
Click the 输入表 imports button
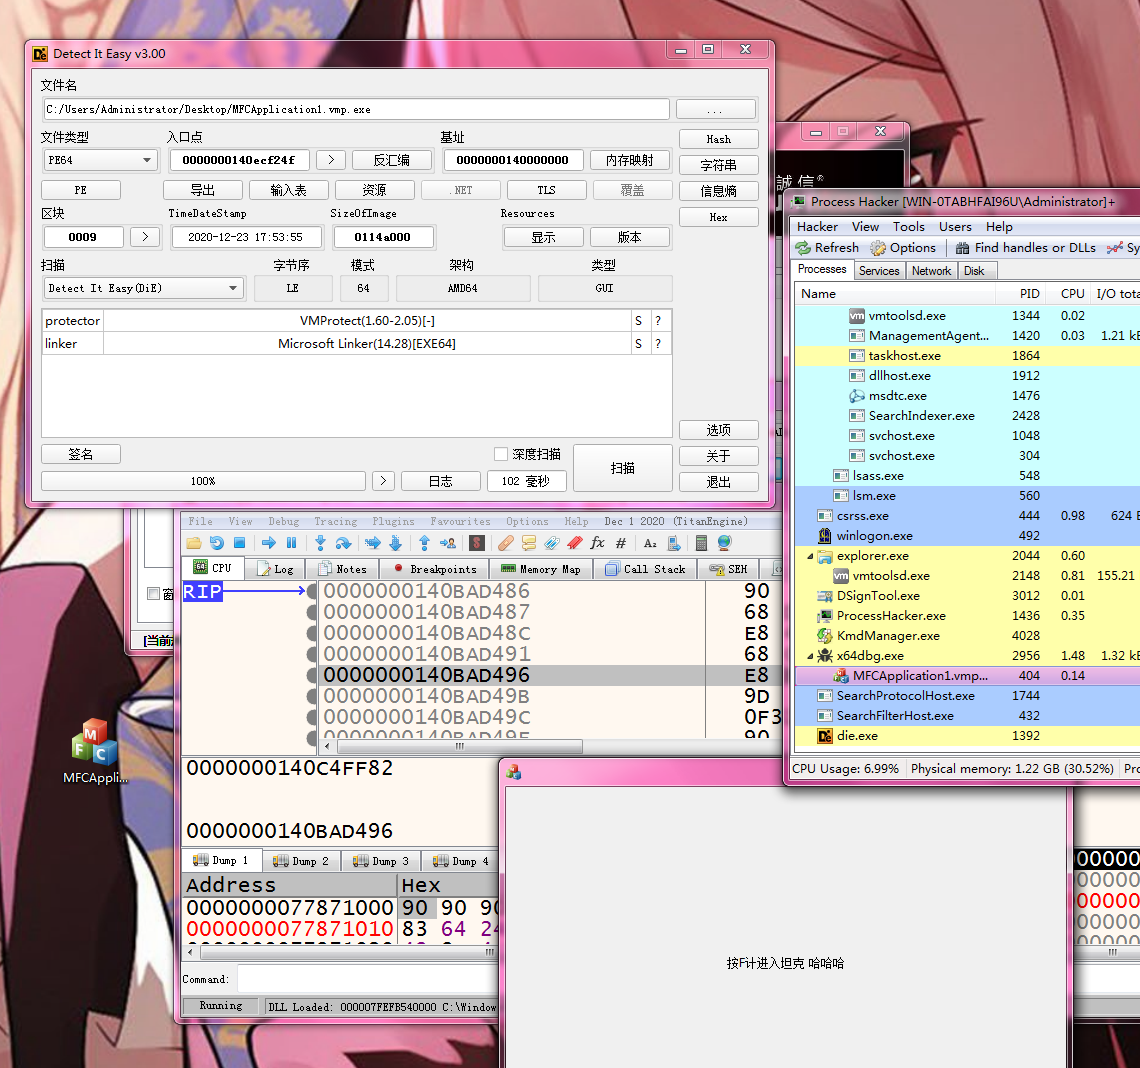pyautogui.click(x=289, y=190)
